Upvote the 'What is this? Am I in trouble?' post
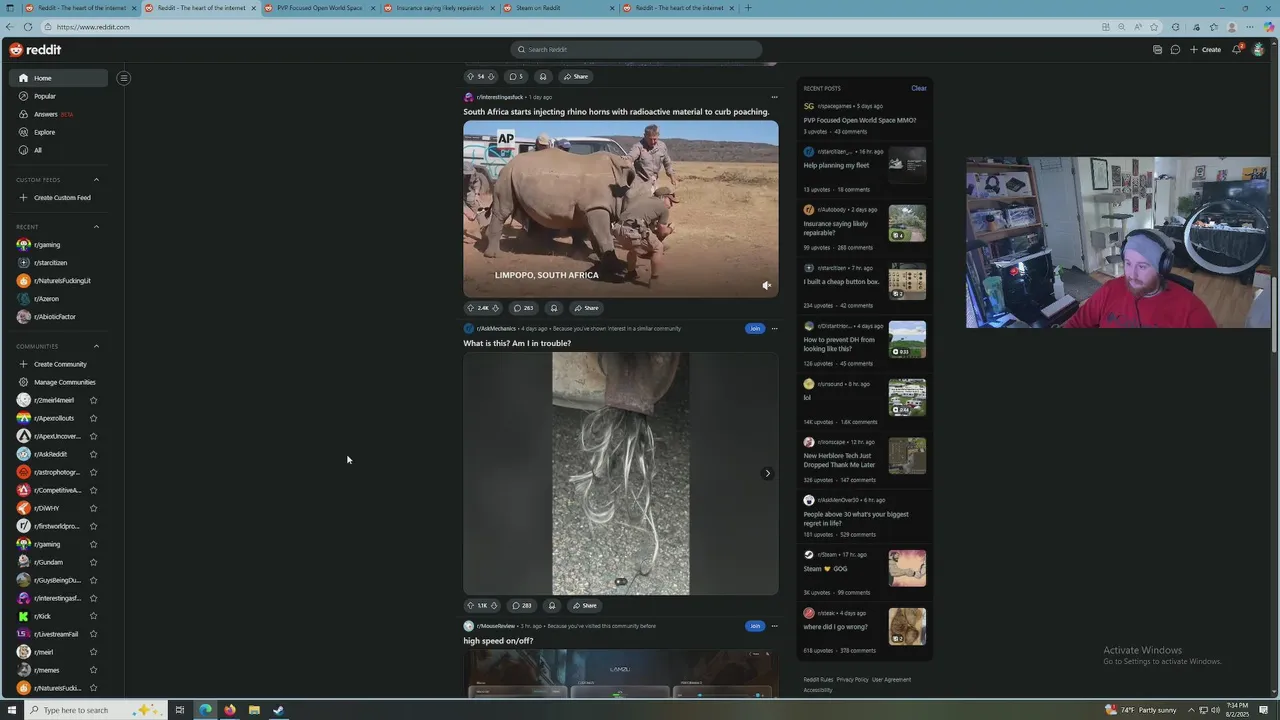 (470, 605)
